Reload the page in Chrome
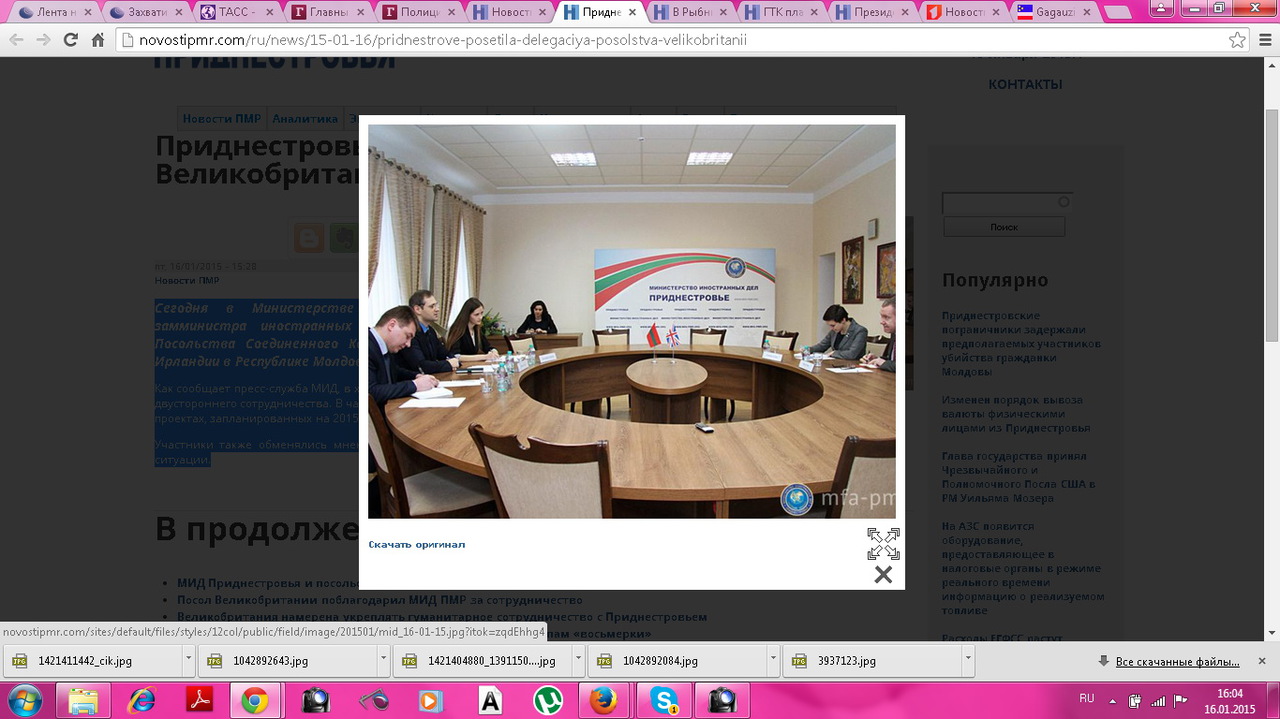1280x719 pixels. tap(70, 40)
